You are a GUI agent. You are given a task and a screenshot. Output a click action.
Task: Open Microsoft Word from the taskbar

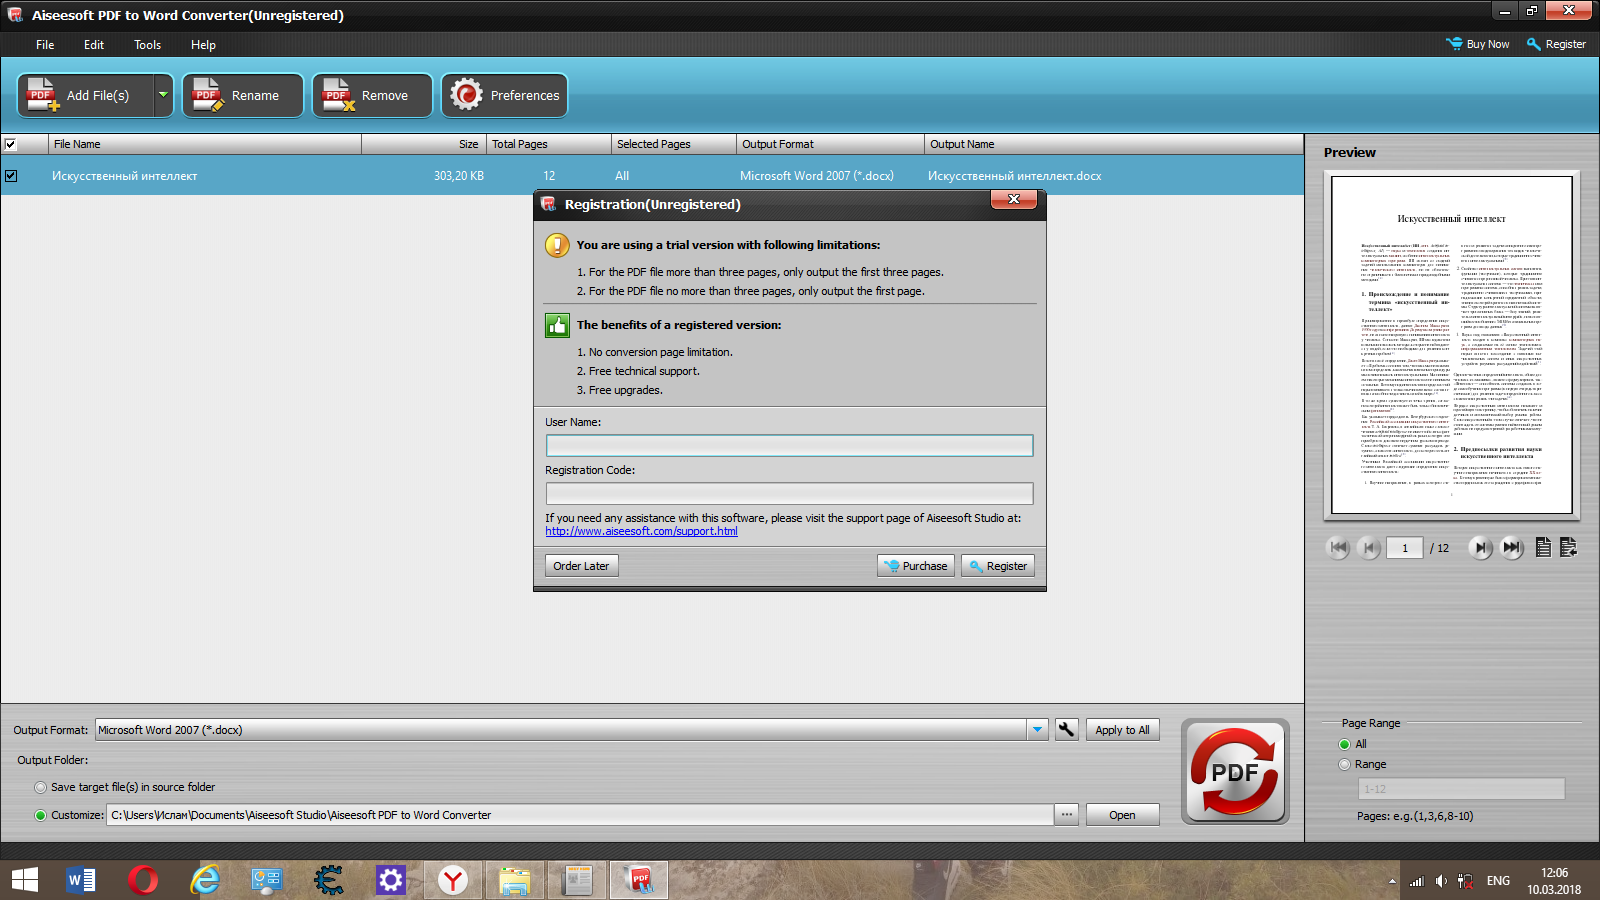[81, 880]
